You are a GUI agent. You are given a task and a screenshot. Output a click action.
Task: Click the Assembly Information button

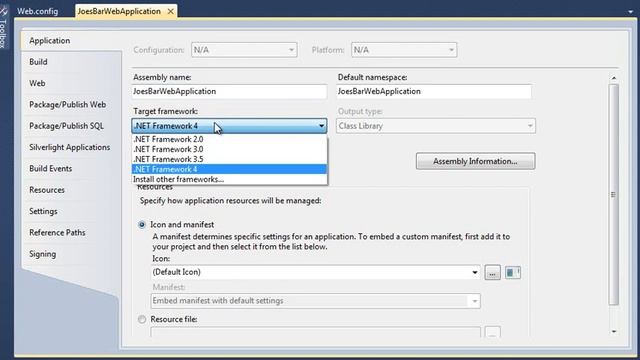(x=476, y=161)
